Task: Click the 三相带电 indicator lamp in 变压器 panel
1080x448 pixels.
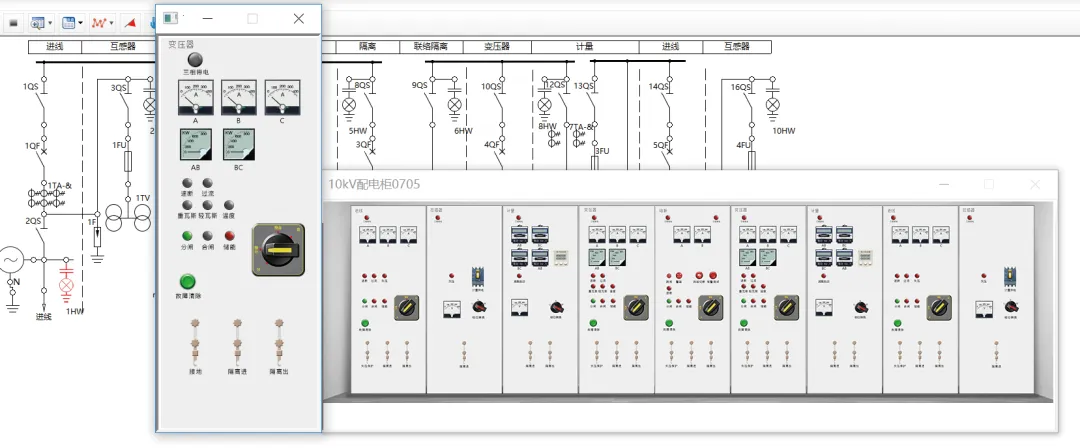Action: click(196, 59)
